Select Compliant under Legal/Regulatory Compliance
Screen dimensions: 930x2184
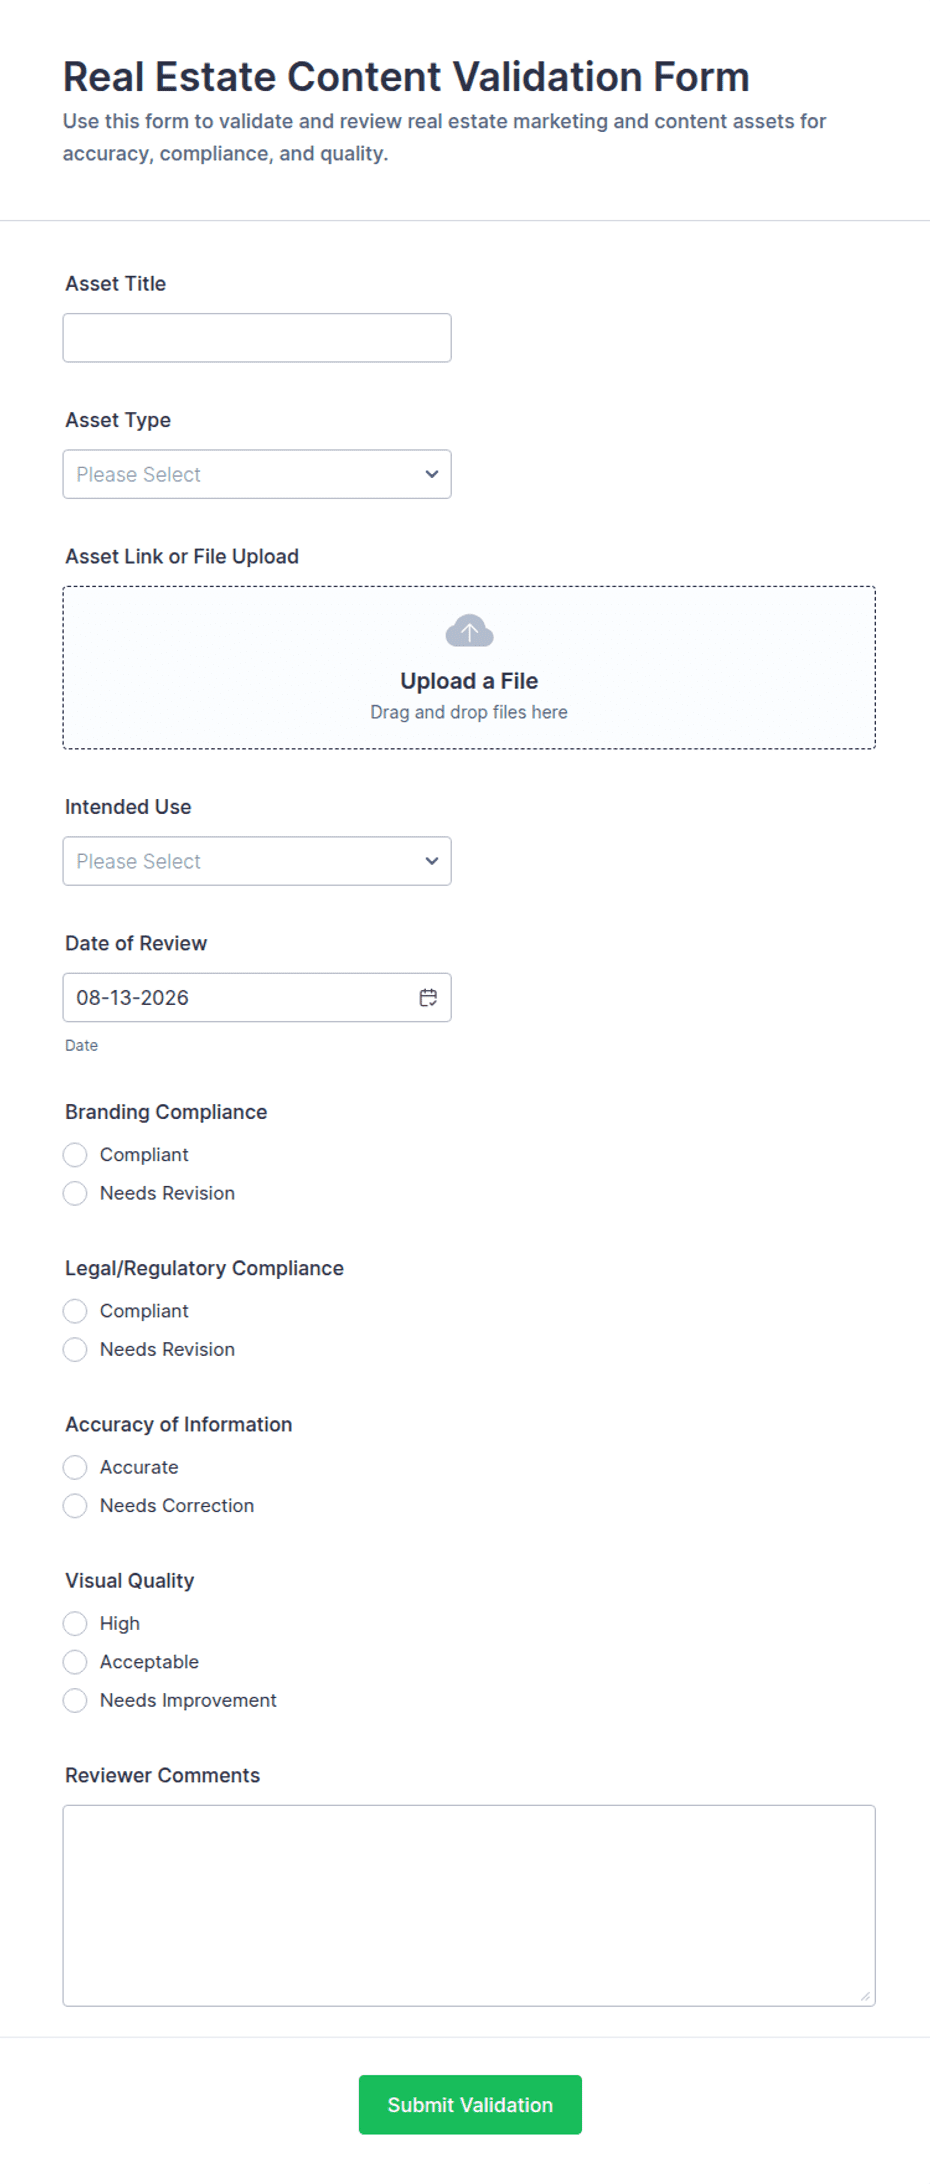coord(75,1311)
